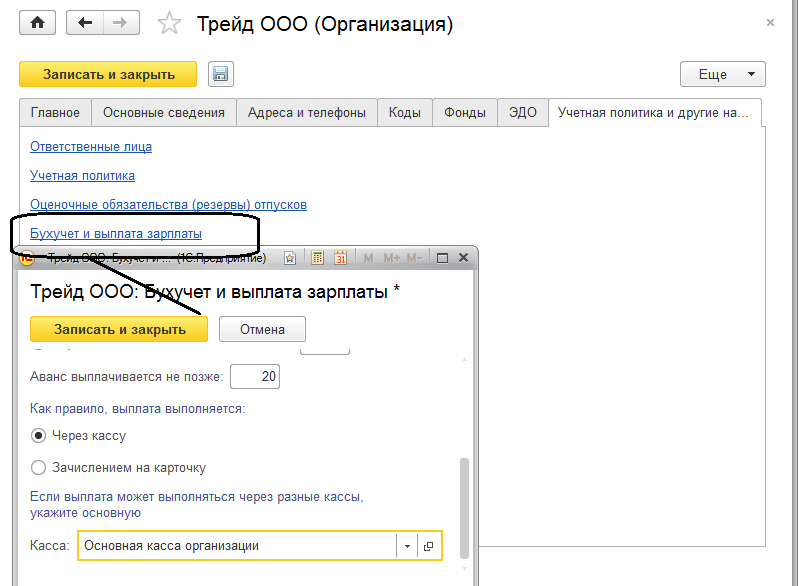
Task: Open calendar icon in dialog title bar
Action: 340,258
